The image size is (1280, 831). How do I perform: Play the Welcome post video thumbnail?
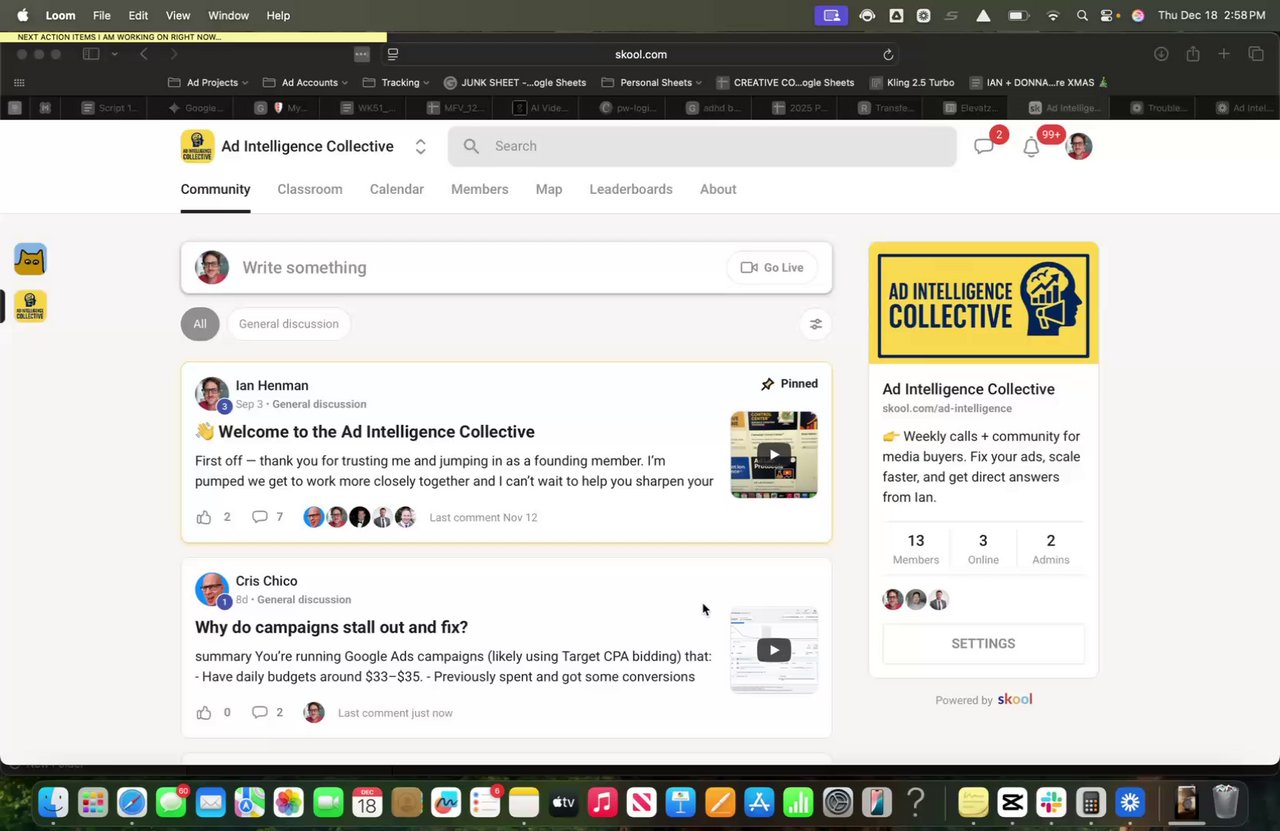click(774, 455)
